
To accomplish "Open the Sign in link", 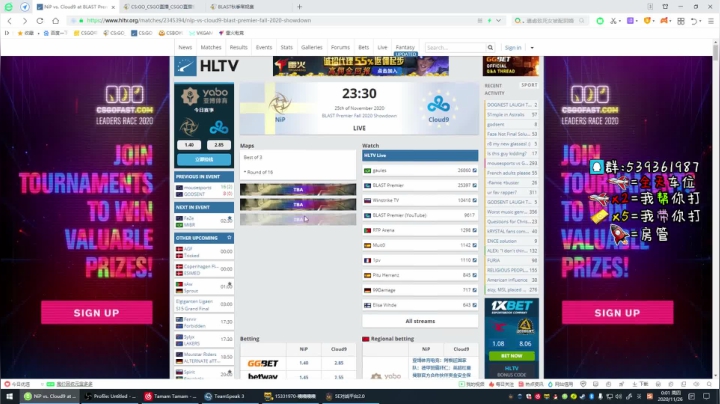I will (513, 48).
